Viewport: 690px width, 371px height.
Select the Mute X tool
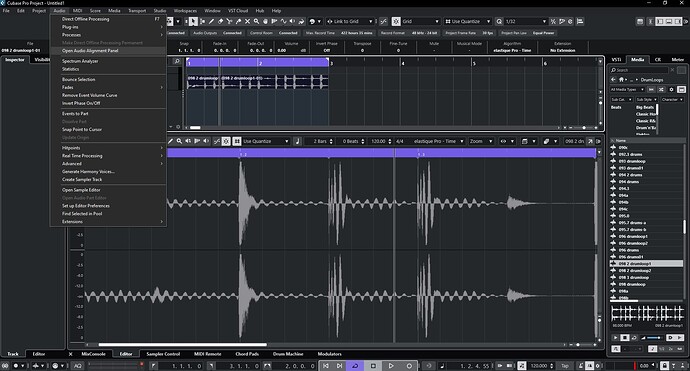(x=247, y=21)
